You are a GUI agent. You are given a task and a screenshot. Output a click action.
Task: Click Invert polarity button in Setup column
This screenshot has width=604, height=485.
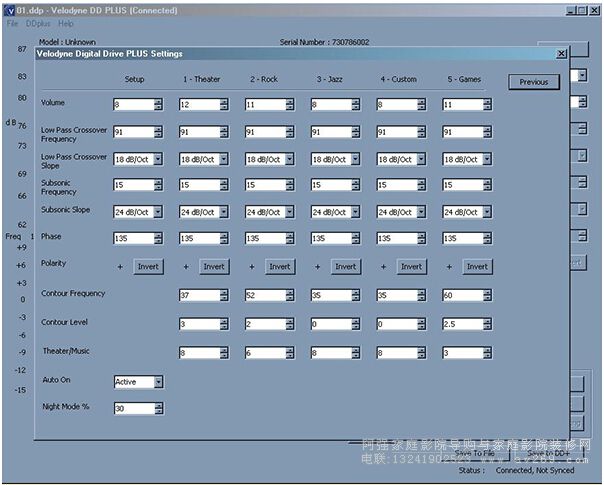[x=148, y=267]
